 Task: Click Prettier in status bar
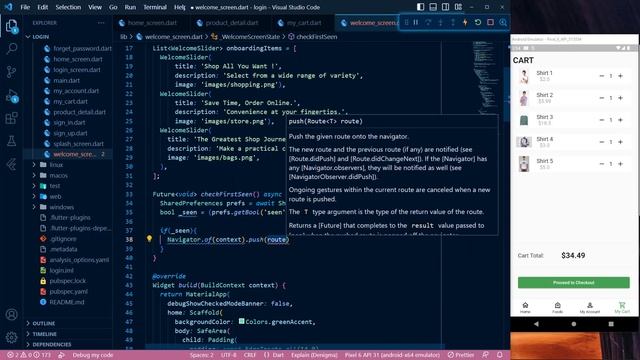461,355
